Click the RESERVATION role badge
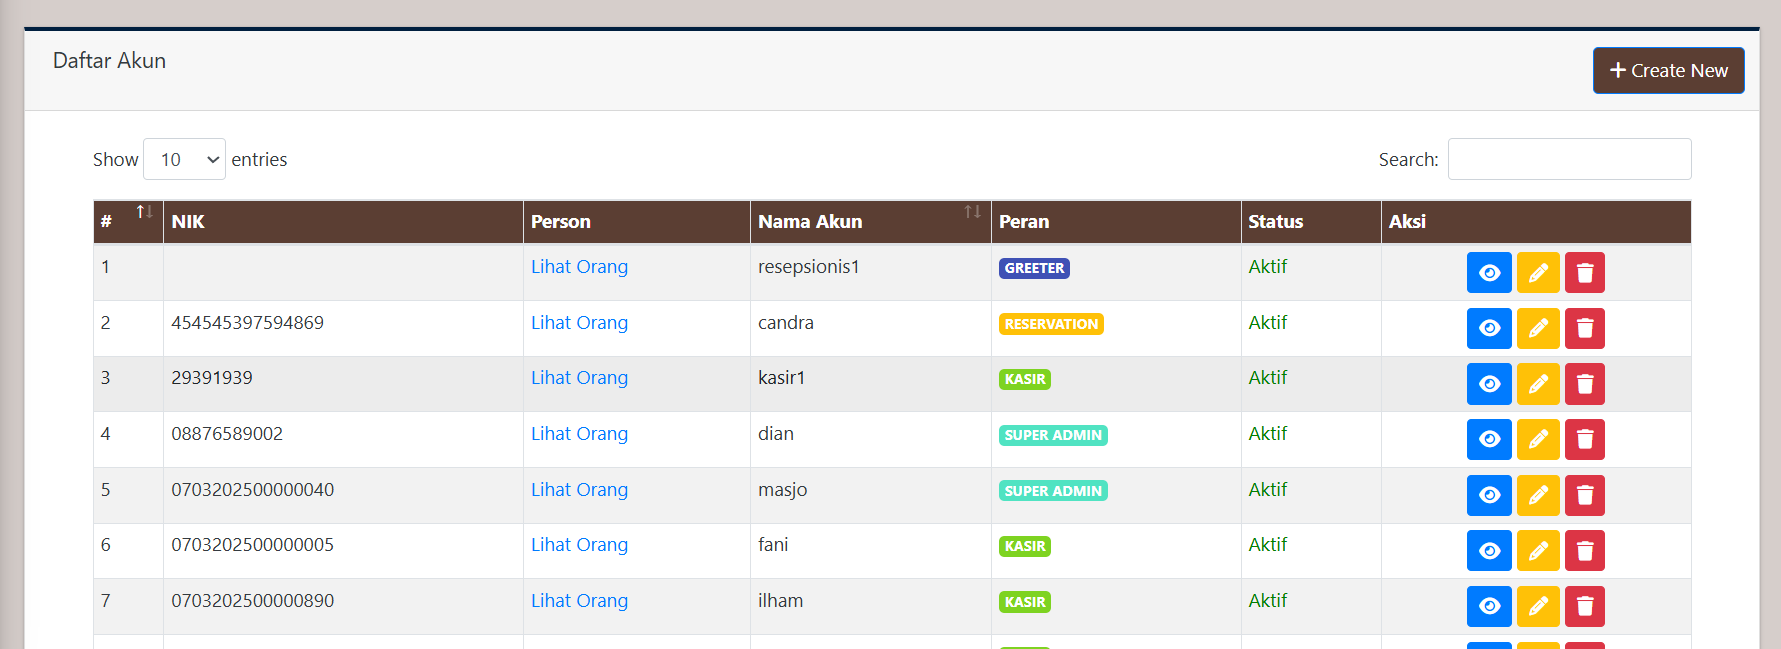This screenshot has height=649, width=1781. tap(1051, 324)
